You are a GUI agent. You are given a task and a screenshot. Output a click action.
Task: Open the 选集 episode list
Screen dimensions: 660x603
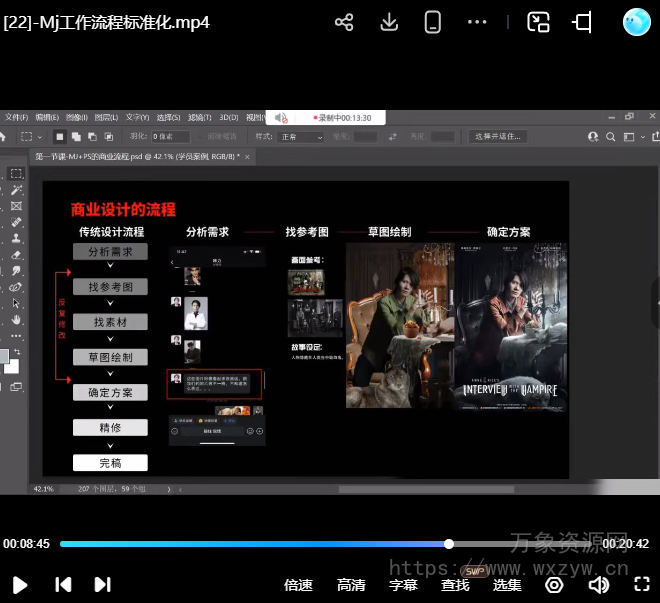coord(507,585)
